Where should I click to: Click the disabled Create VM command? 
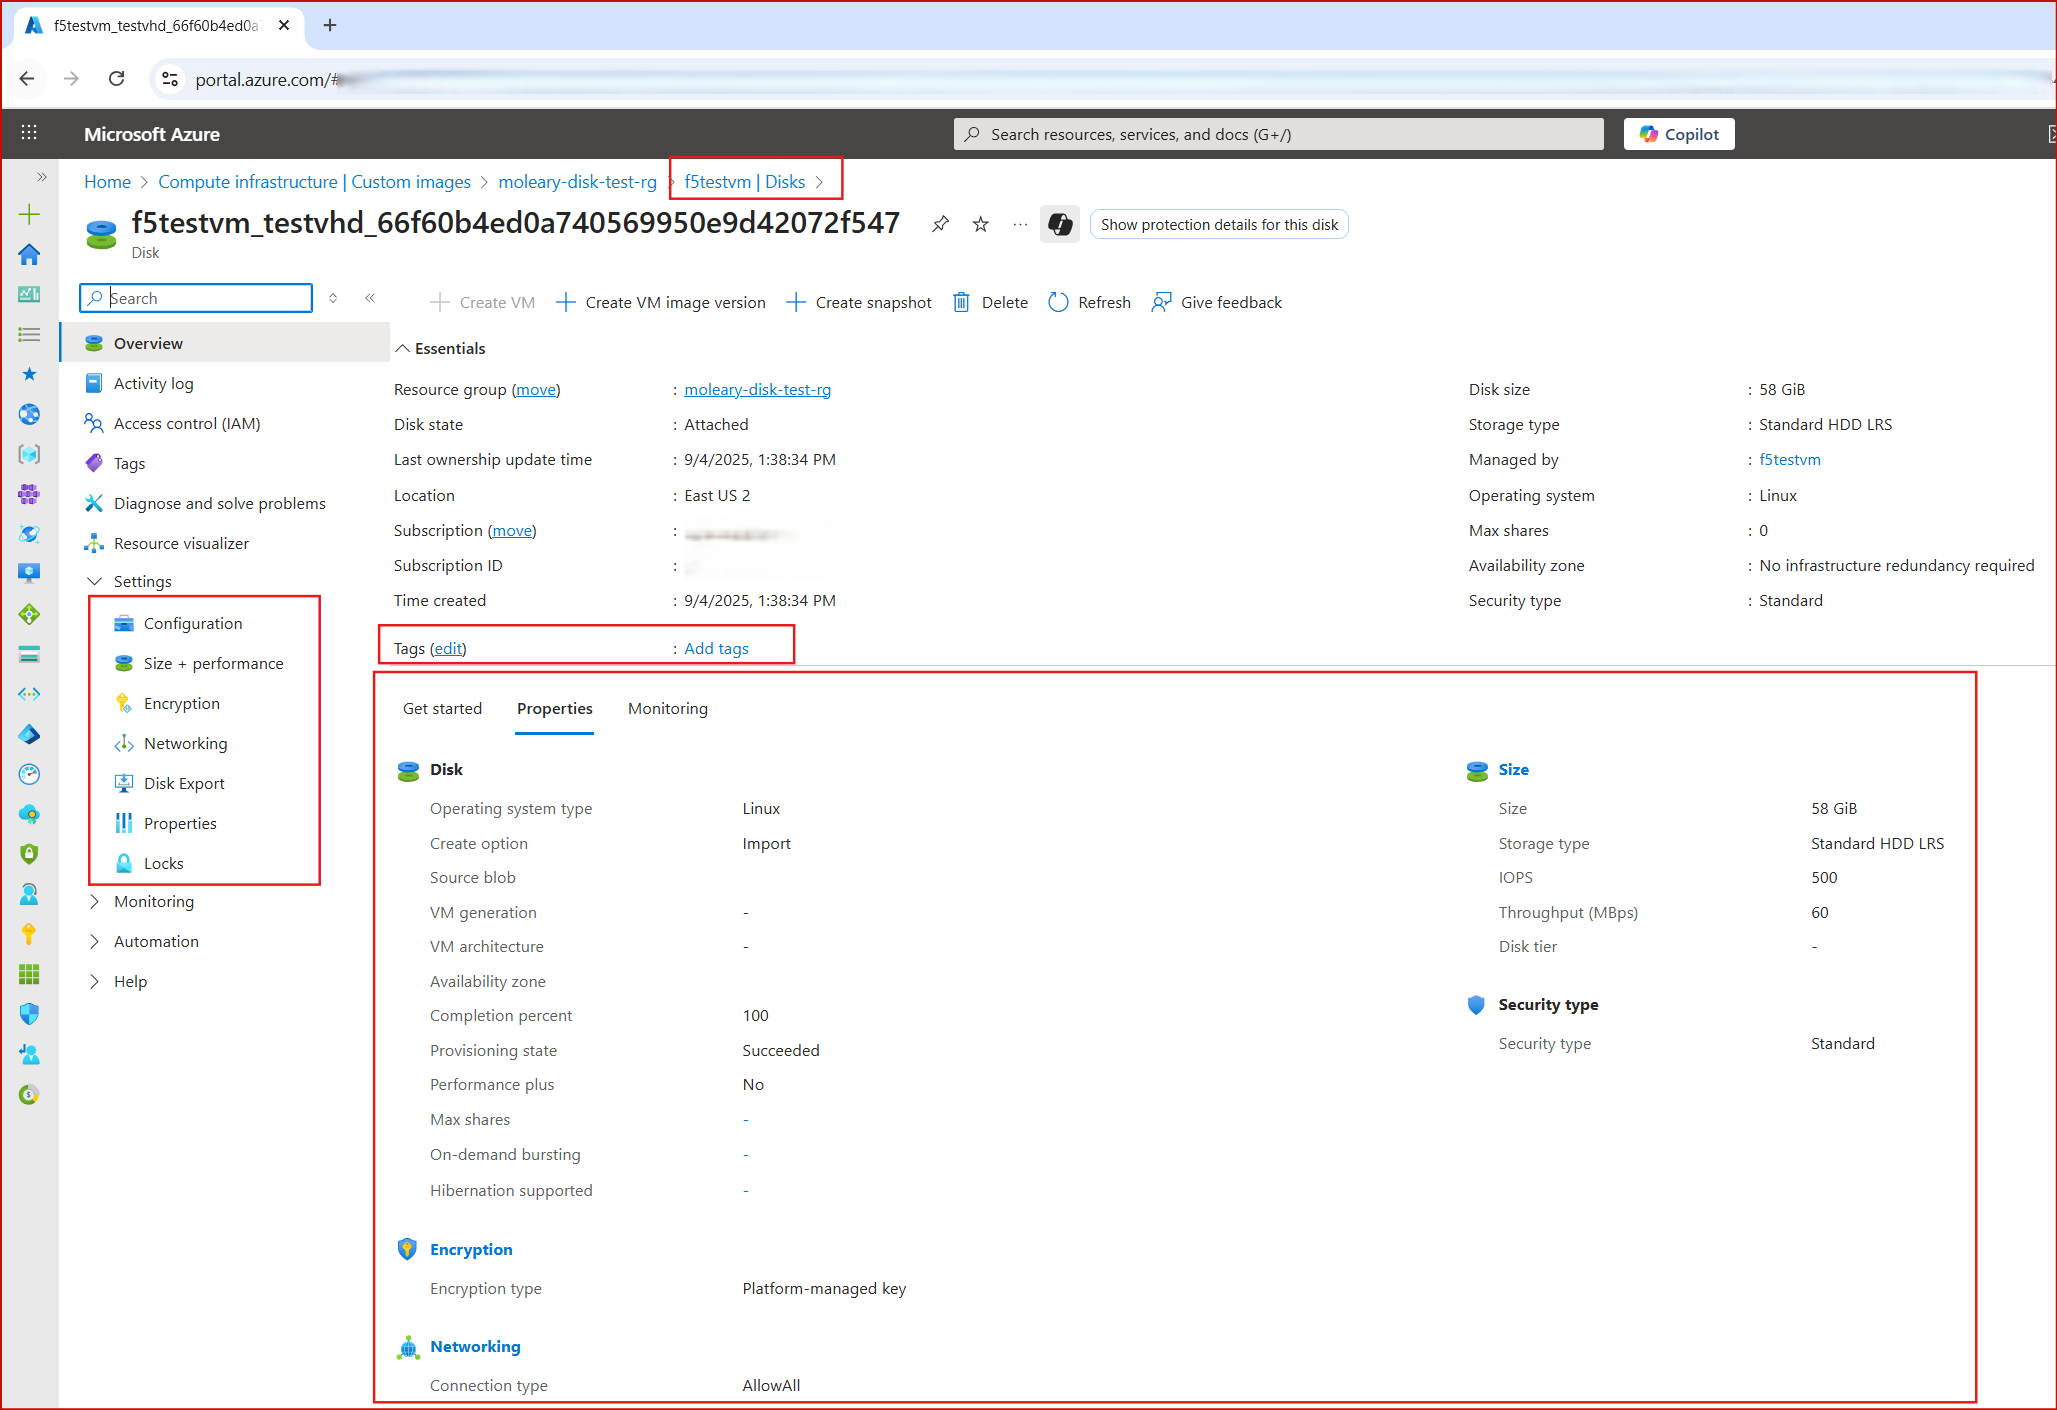click(x=482, y=302)
